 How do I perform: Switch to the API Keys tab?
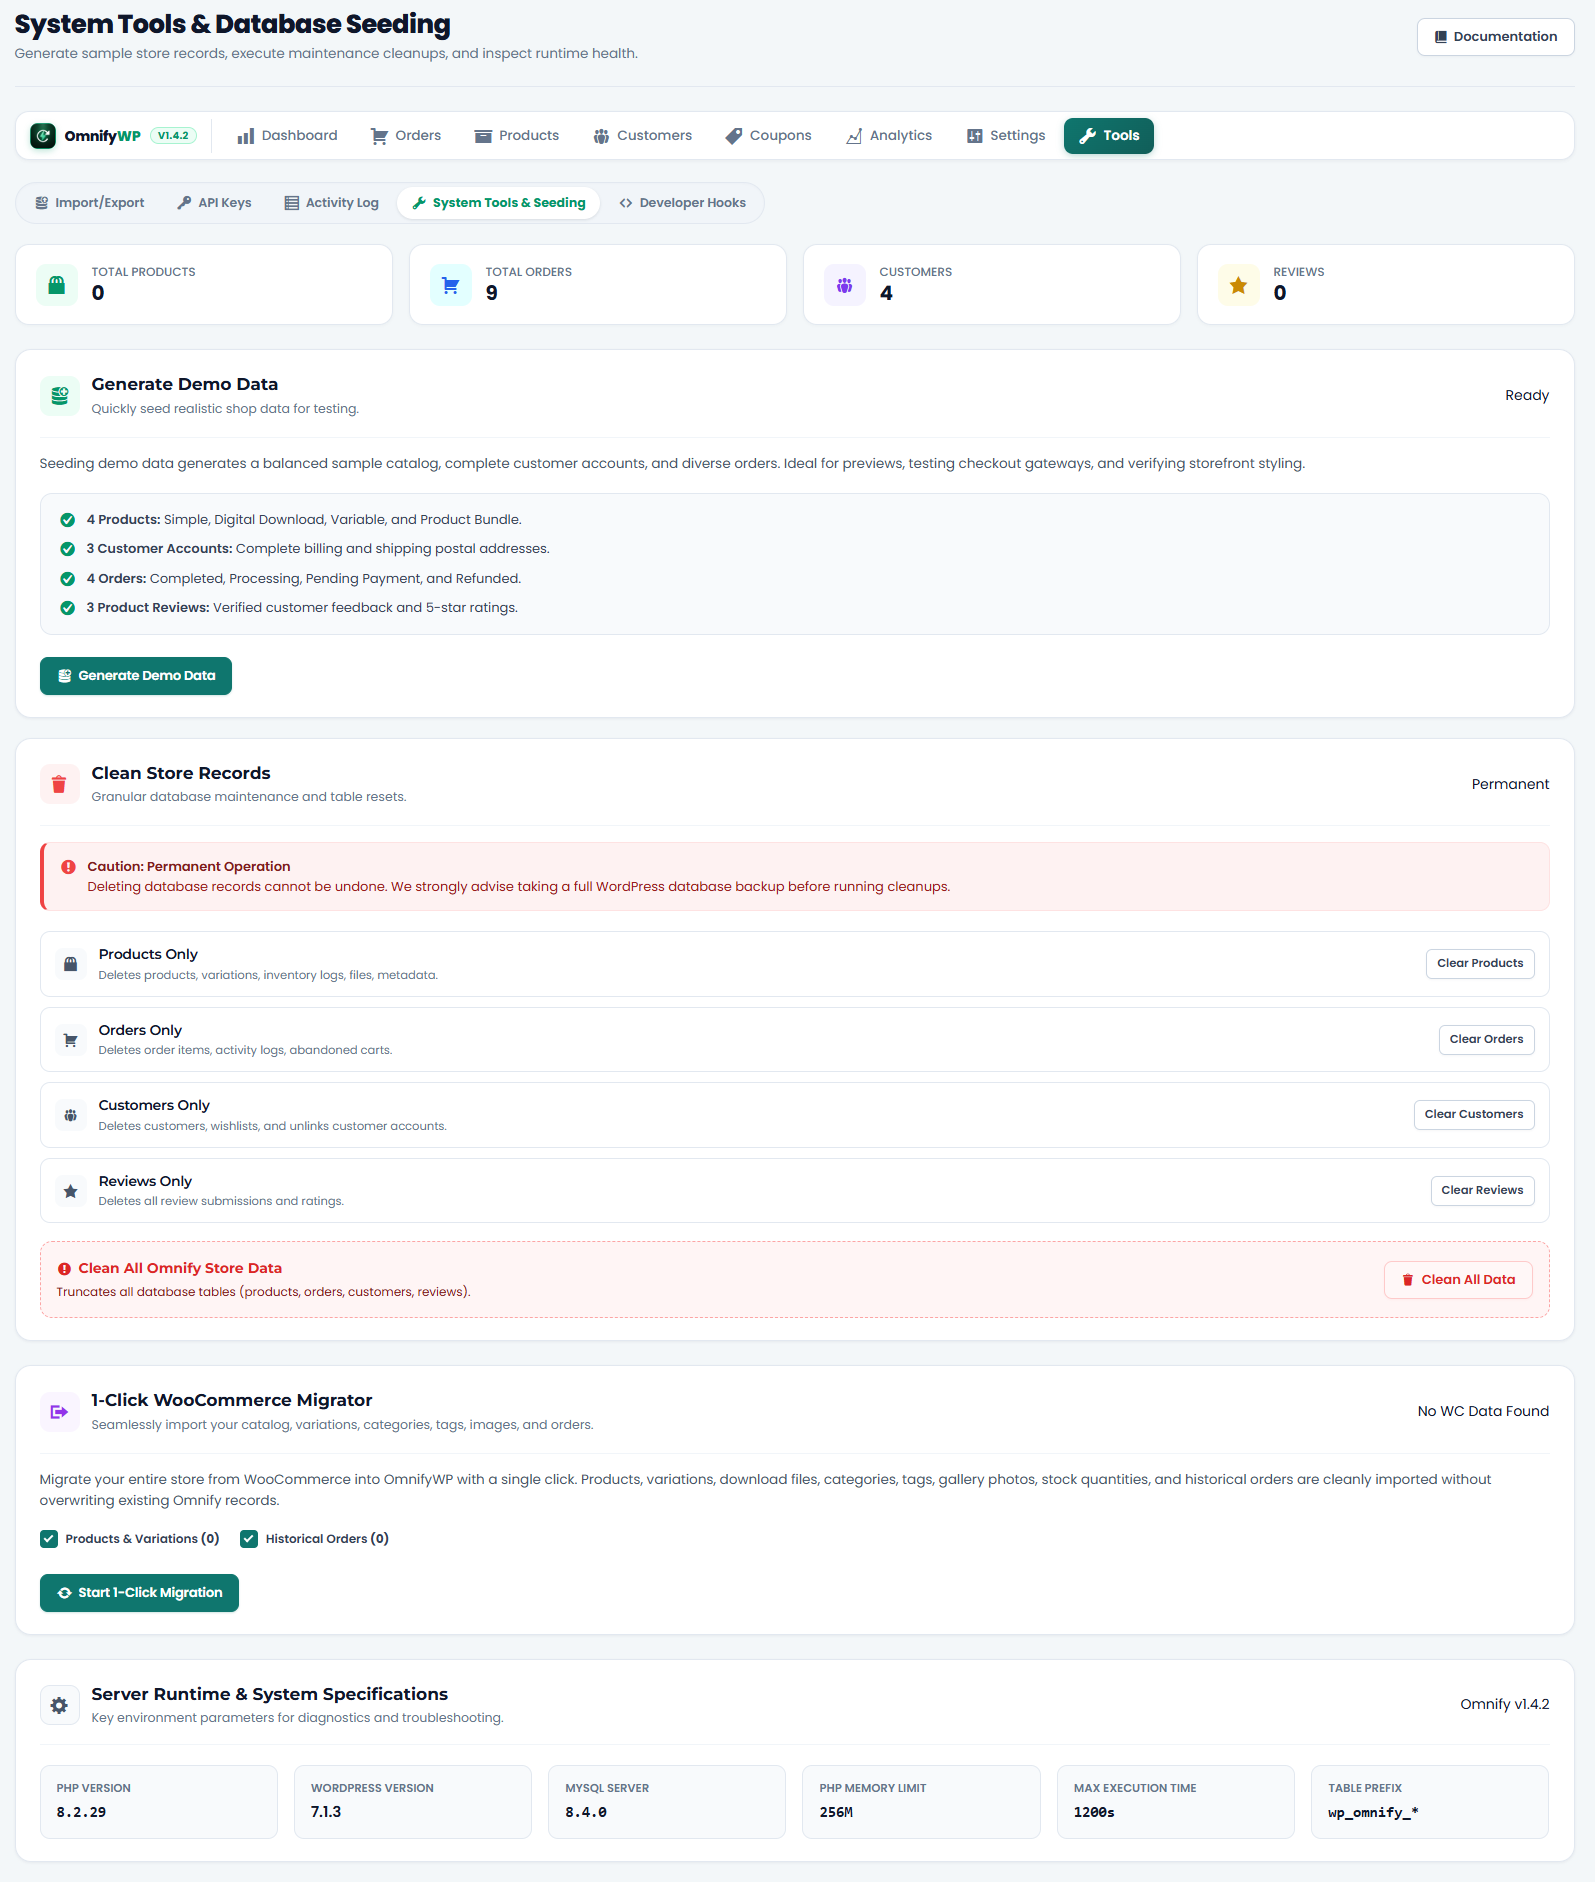[x=214, y=203]
